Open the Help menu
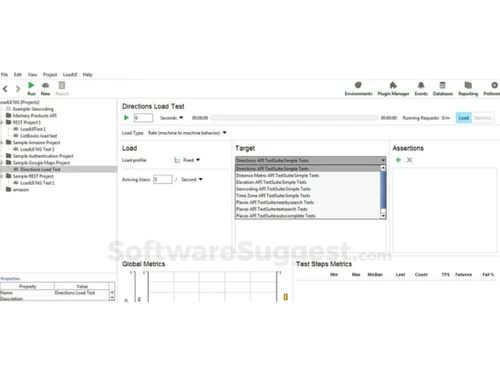 87,74
